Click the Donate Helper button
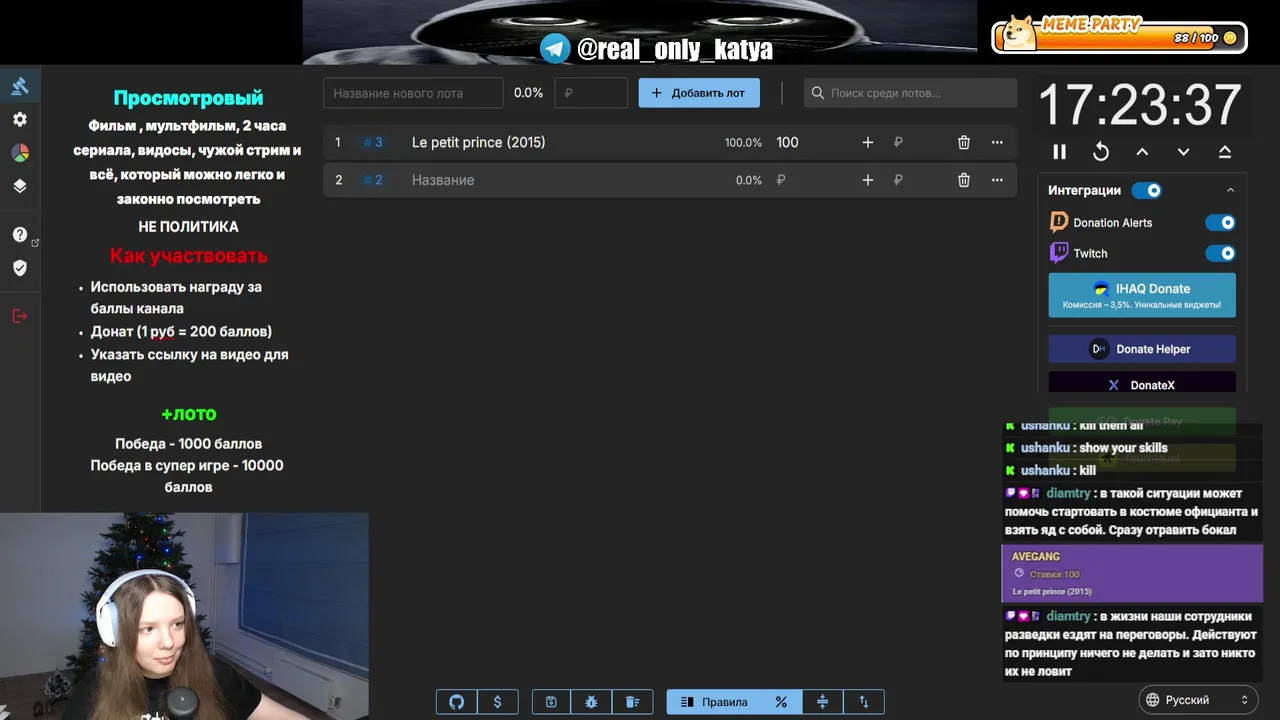The width and height of the screenshot is (1280, 720). click(1142, 349)
